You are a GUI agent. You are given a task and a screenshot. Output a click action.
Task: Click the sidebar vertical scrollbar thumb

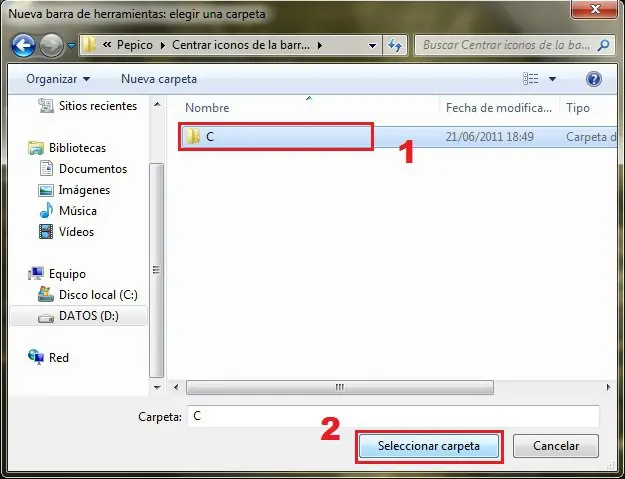pos(157,270)
